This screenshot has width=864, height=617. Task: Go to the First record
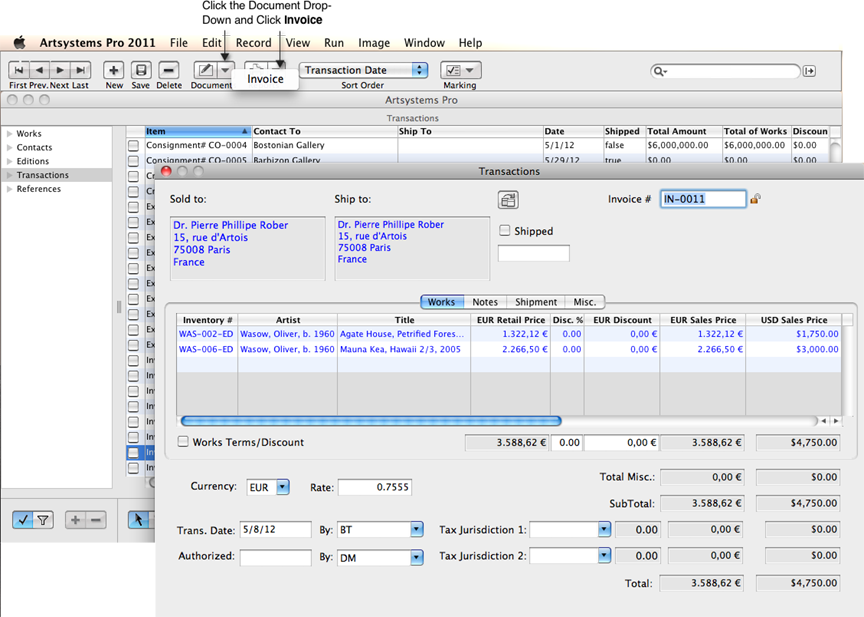(x=19, y=71)
